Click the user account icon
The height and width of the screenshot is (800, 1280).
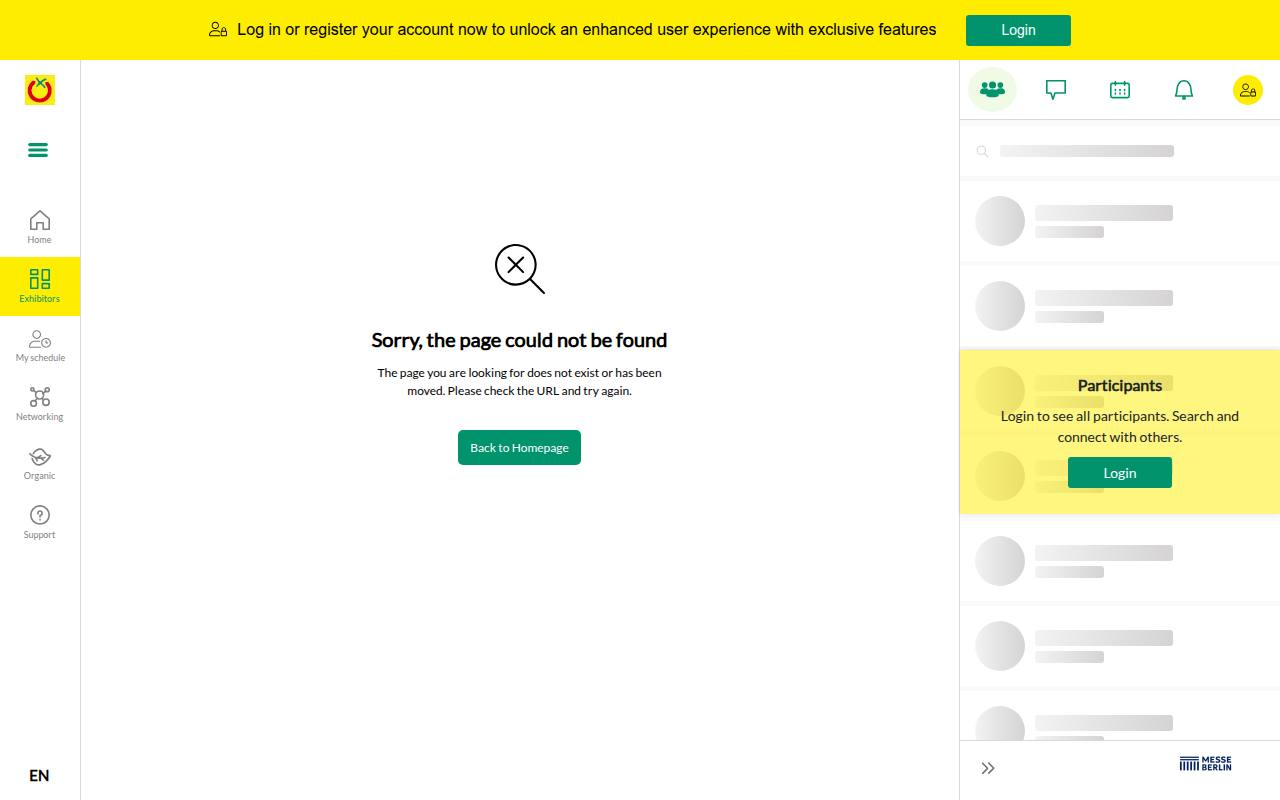pyautogui.click(x=1248, y=90)
